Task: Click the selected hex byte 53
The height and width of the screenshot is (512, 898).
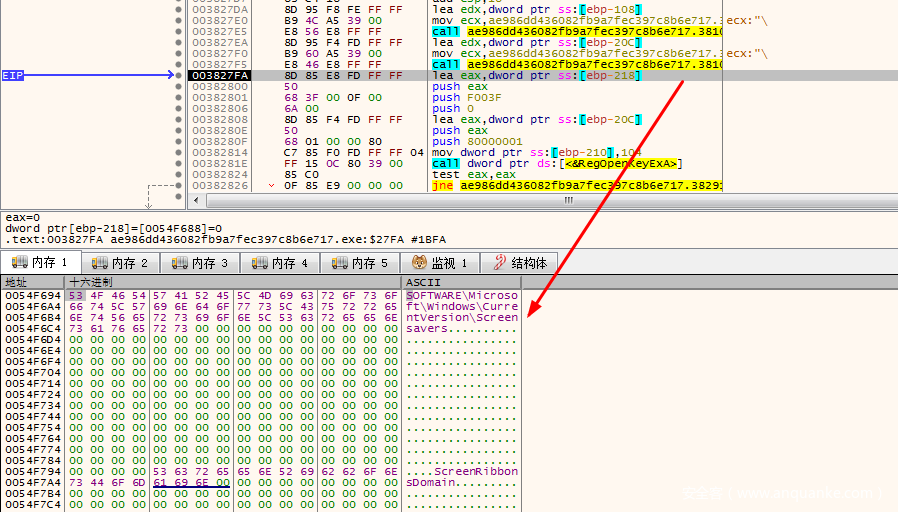Action: pos(76,296)
